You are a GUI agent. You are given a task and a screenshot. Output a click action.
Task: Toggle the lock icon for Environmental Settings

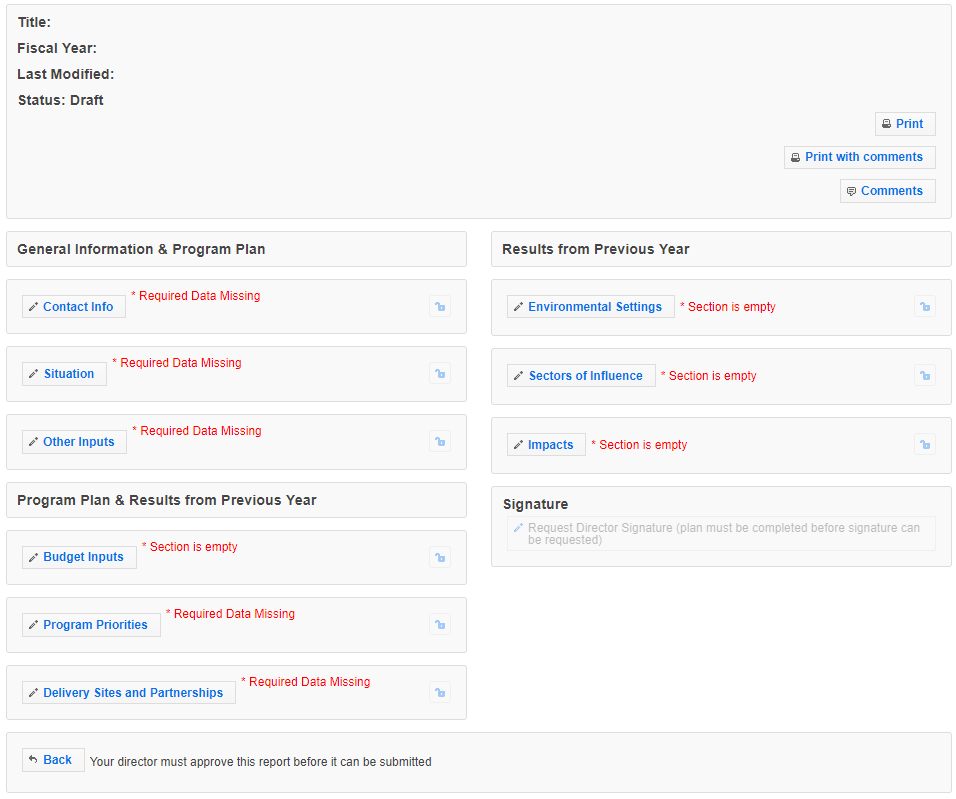coord(925,307)
